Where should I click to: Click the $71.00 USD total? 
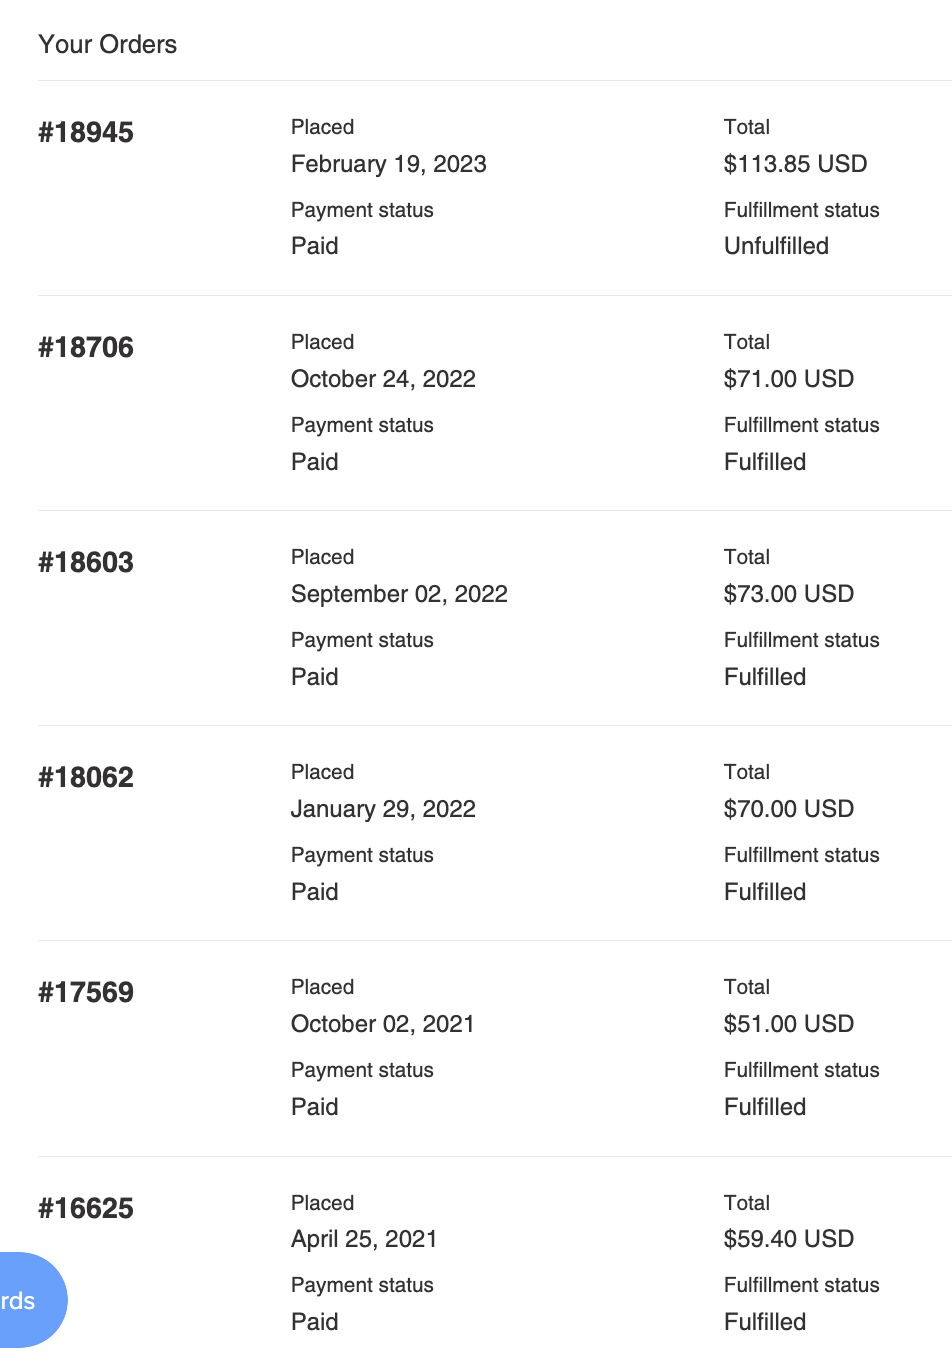(789, 379)
